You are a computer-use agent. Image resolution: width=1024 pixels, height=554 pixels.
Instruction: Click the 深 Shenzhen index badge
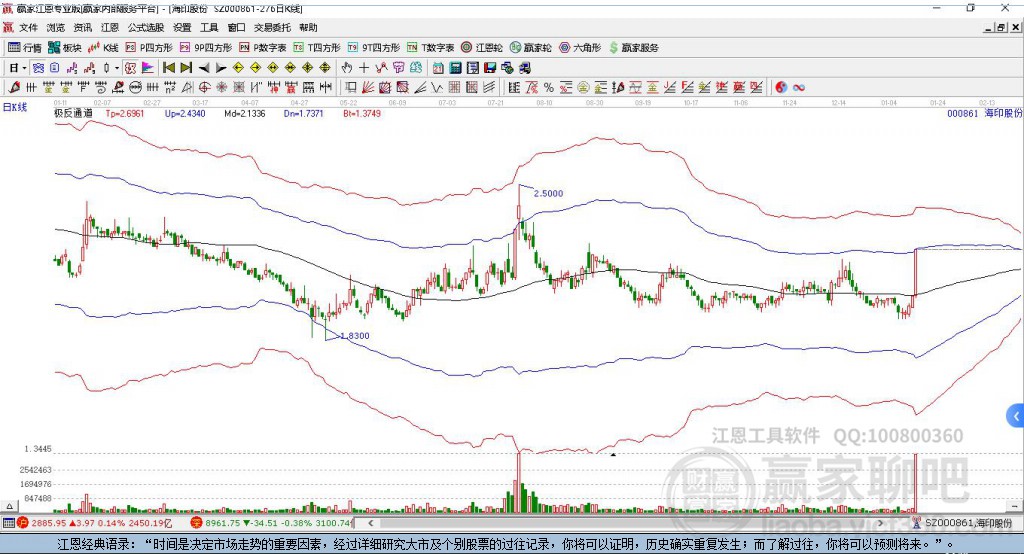pyautogui.click(x=197, y=523)
